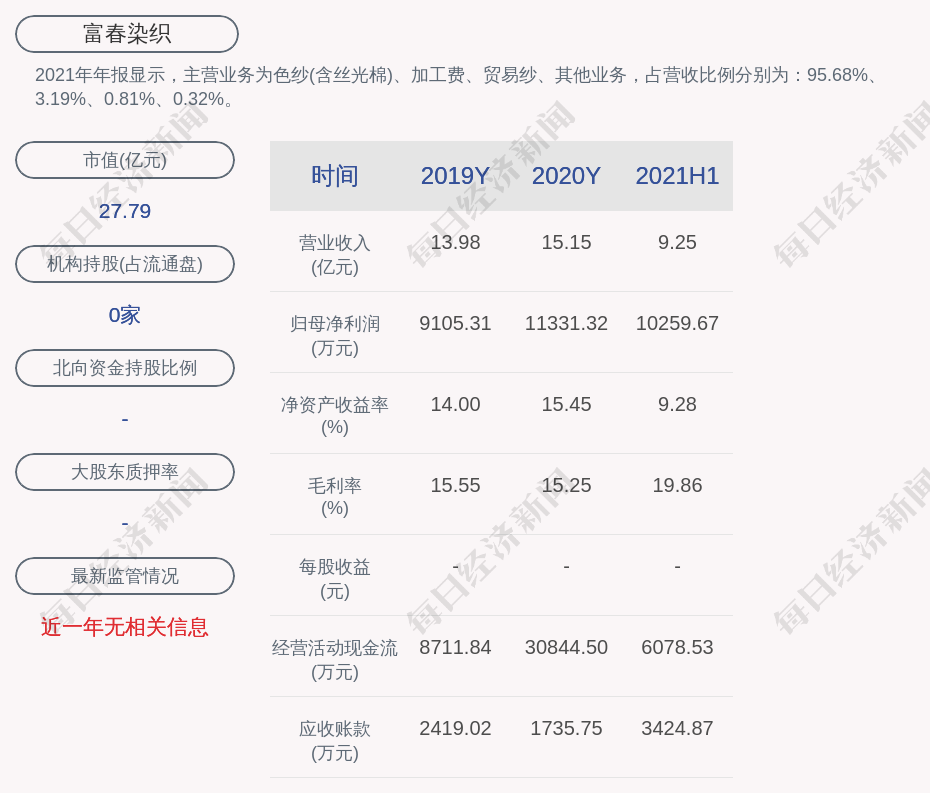Click the 0家 institutional holdings value
The width and height of the screenshot is (930, 793).
pos(125,315)
